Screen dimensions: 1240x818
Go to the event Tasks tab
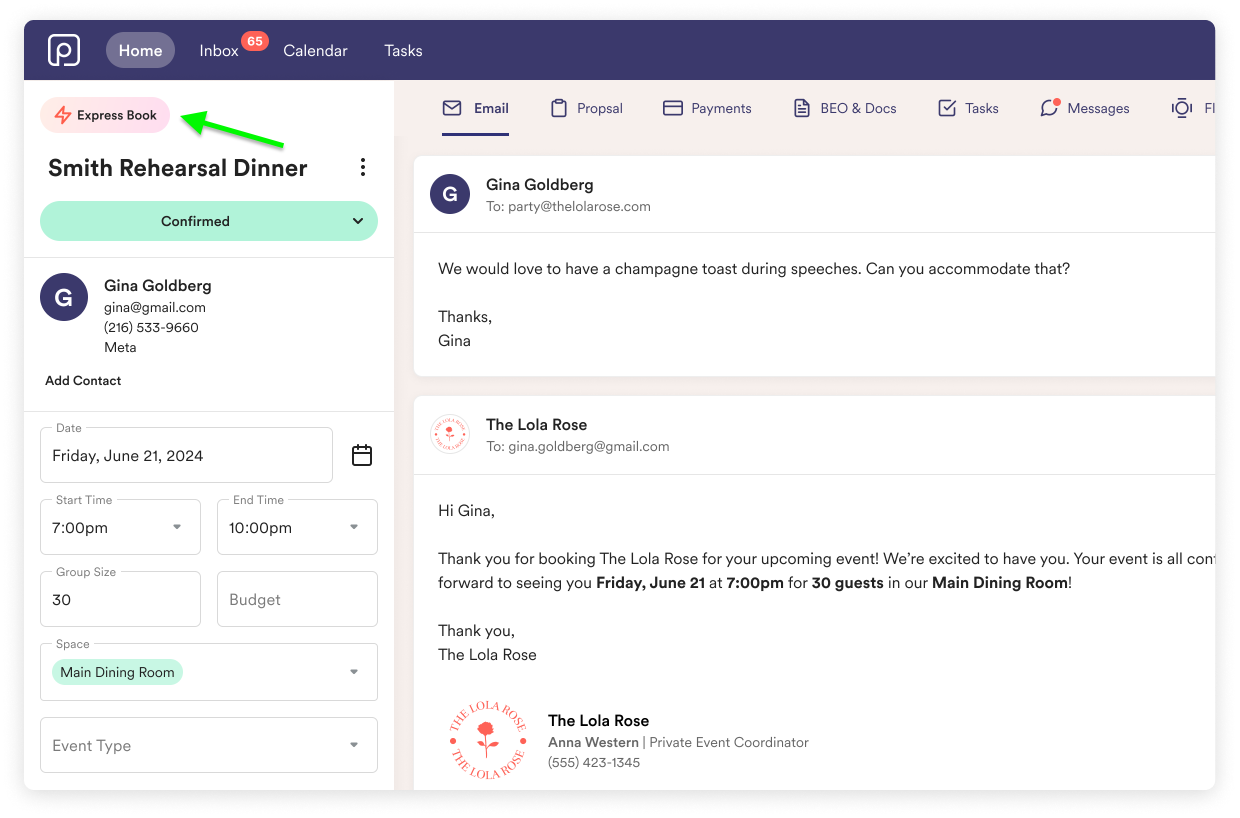pos(968,108)
